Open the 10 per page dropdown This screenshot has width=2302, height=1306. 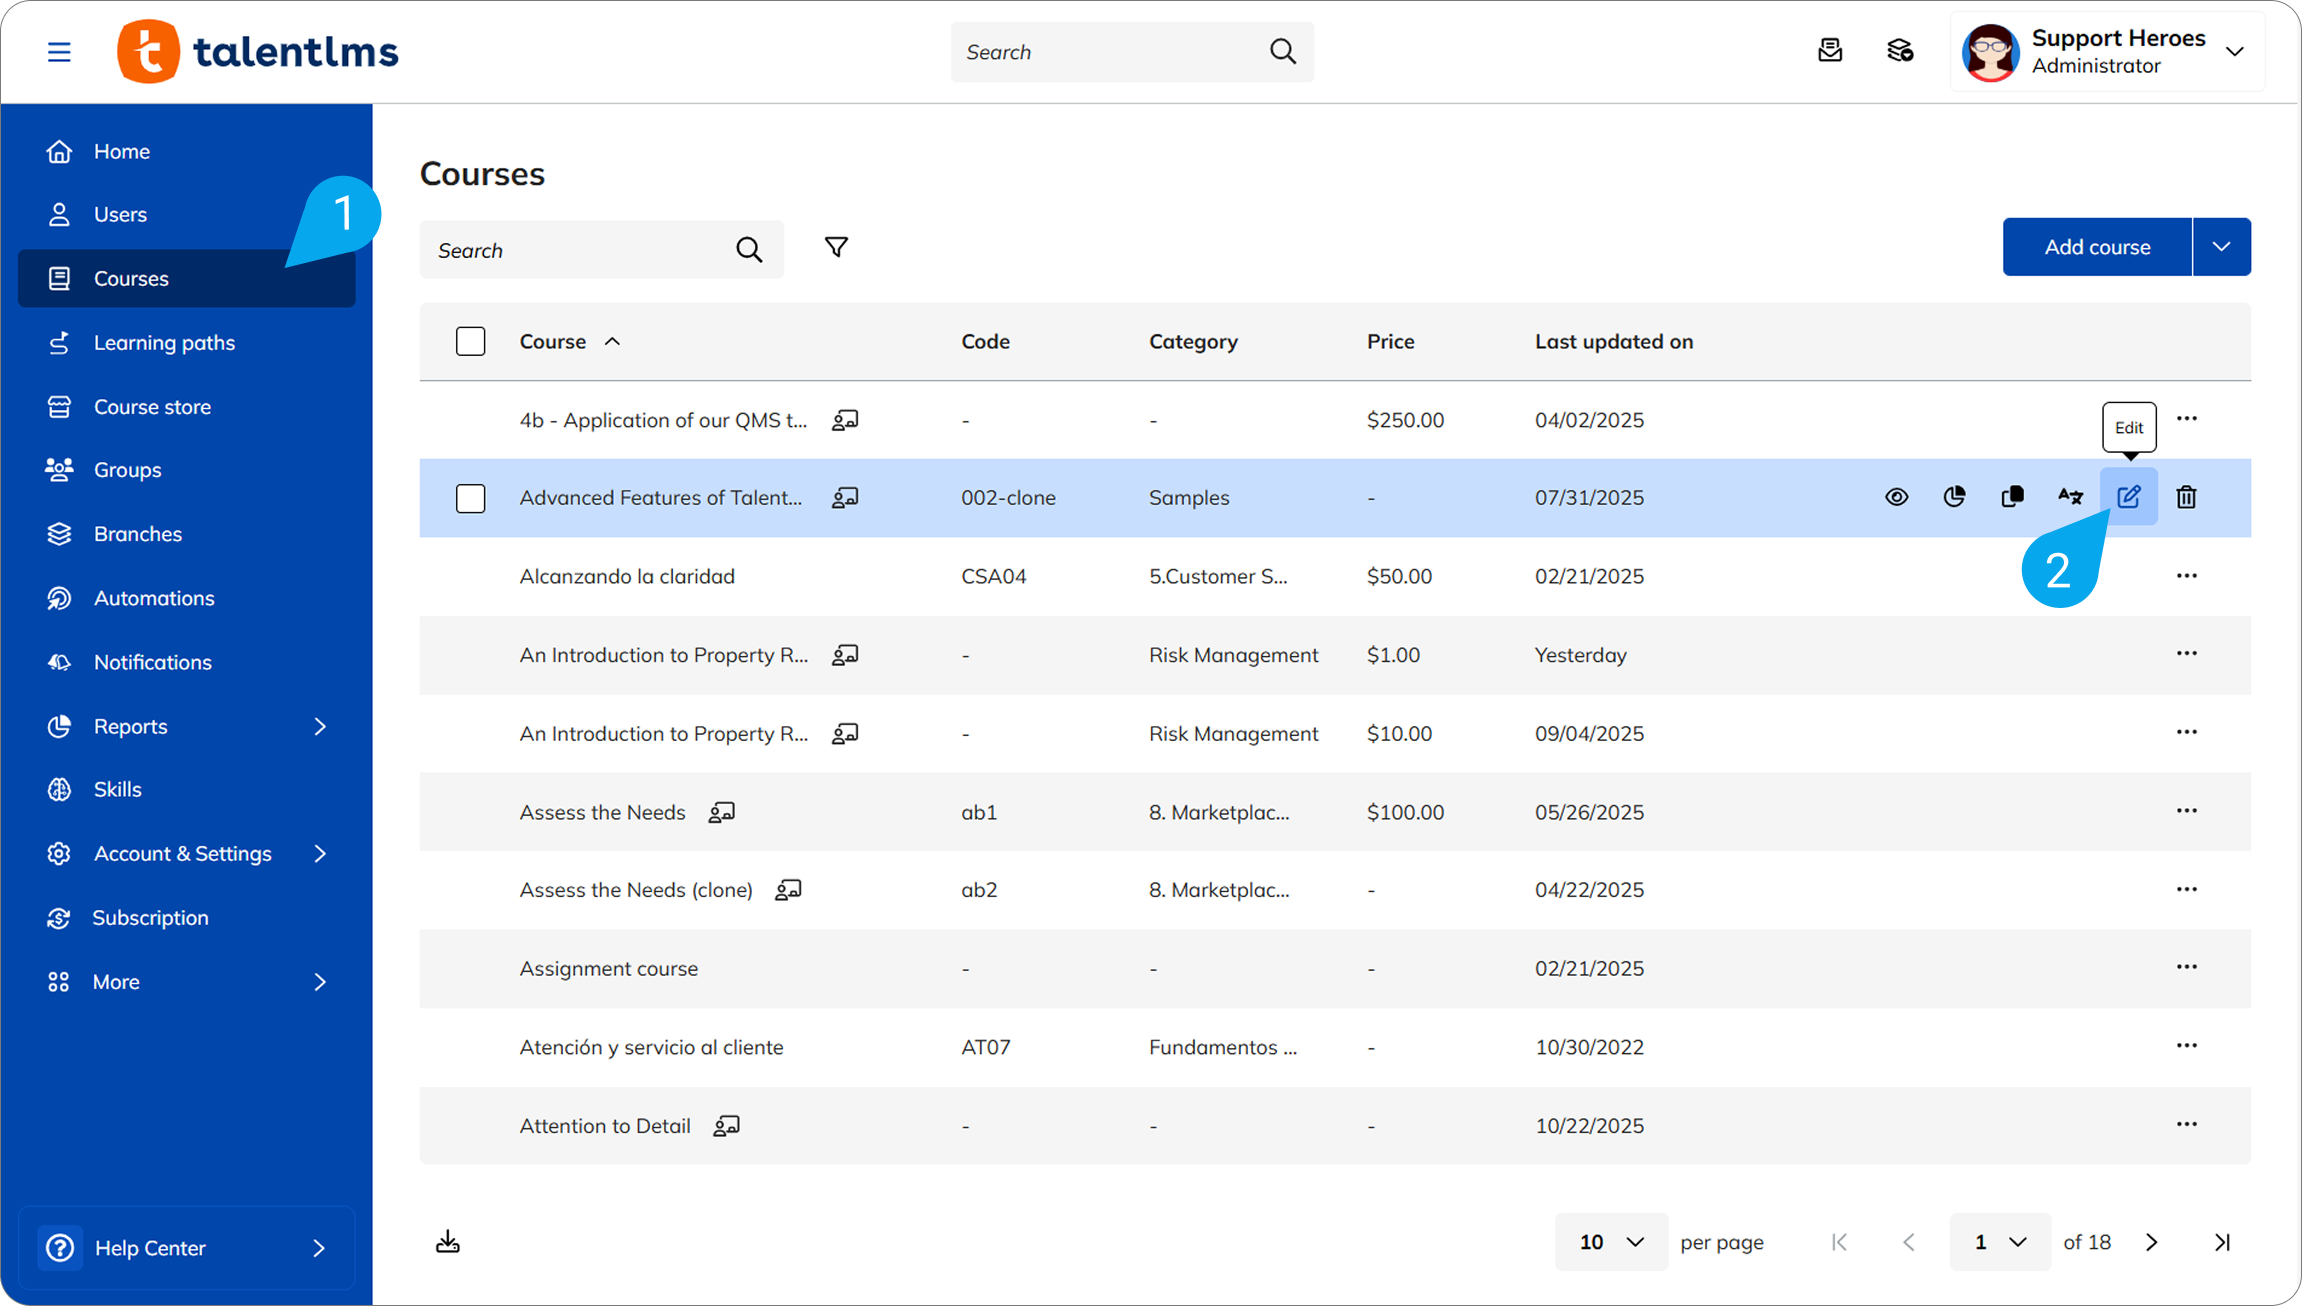tap(1611, 1242)
